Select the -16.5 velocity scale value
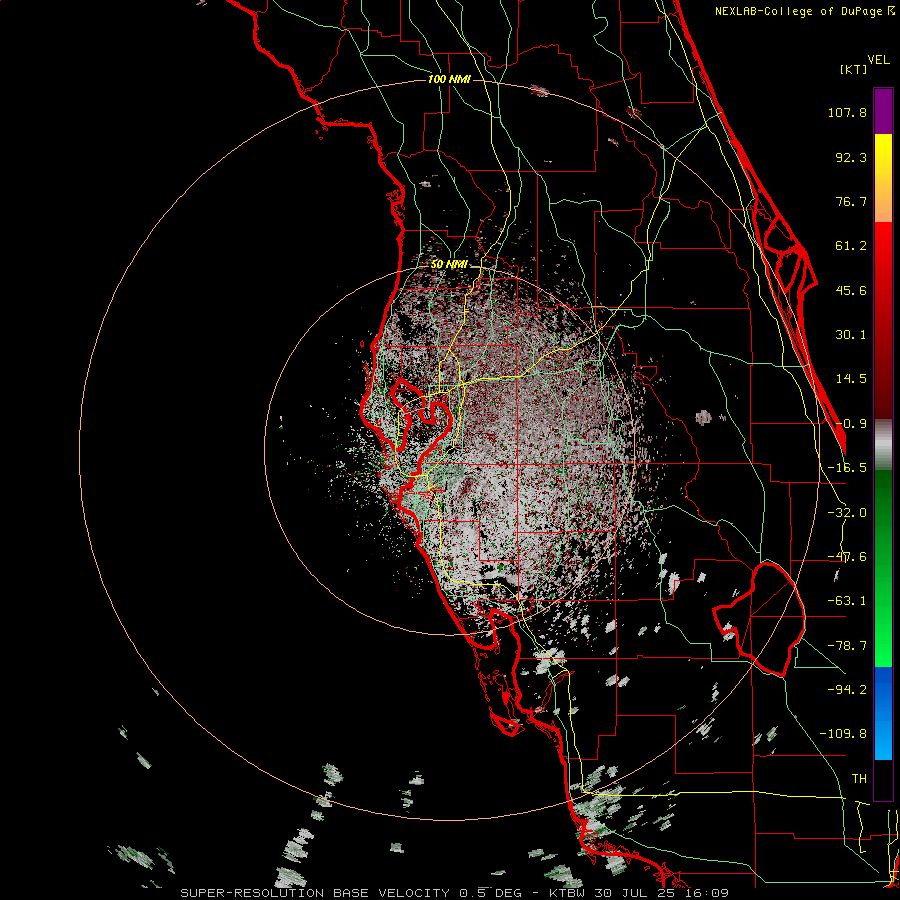 (x=847, y=468)
